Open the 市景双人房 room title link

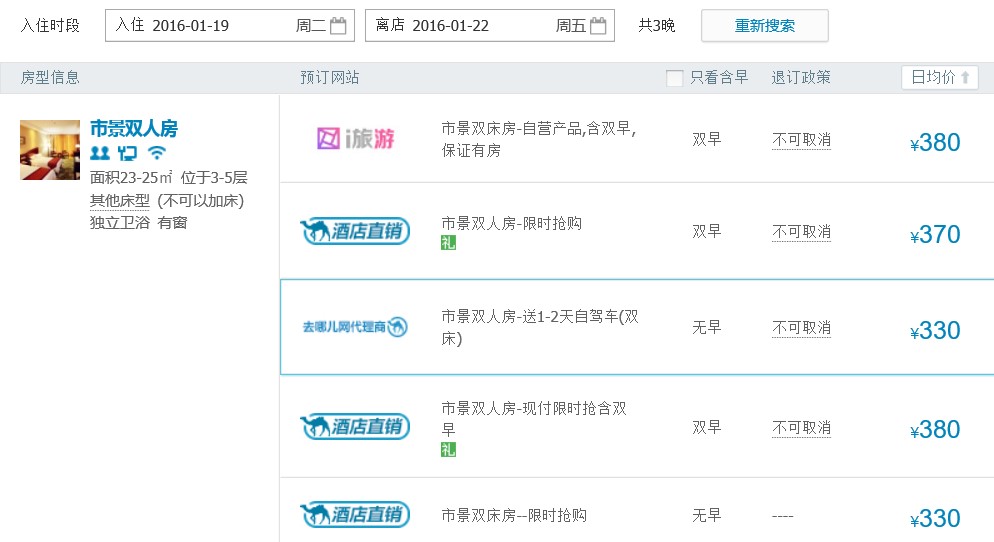click(x=134, y=128)
